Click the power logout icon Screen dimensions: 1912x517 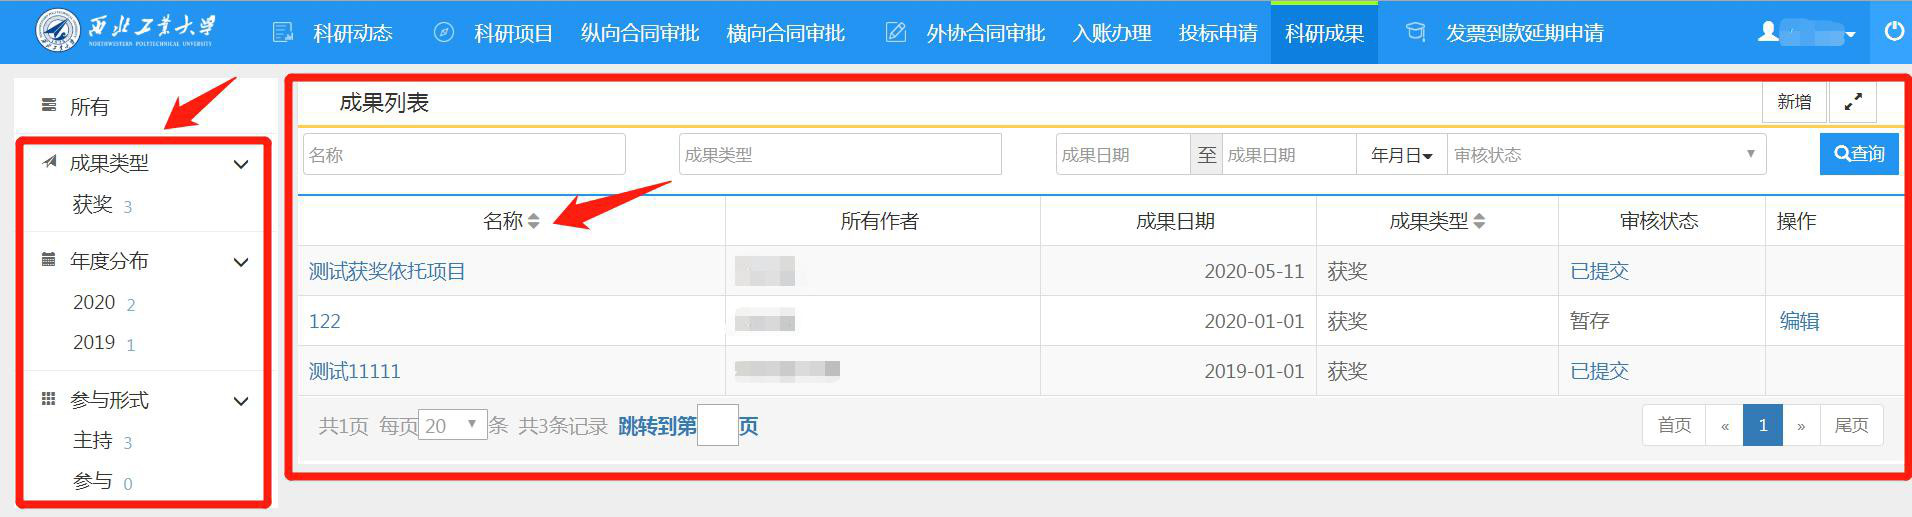(x=1893, y=32)
